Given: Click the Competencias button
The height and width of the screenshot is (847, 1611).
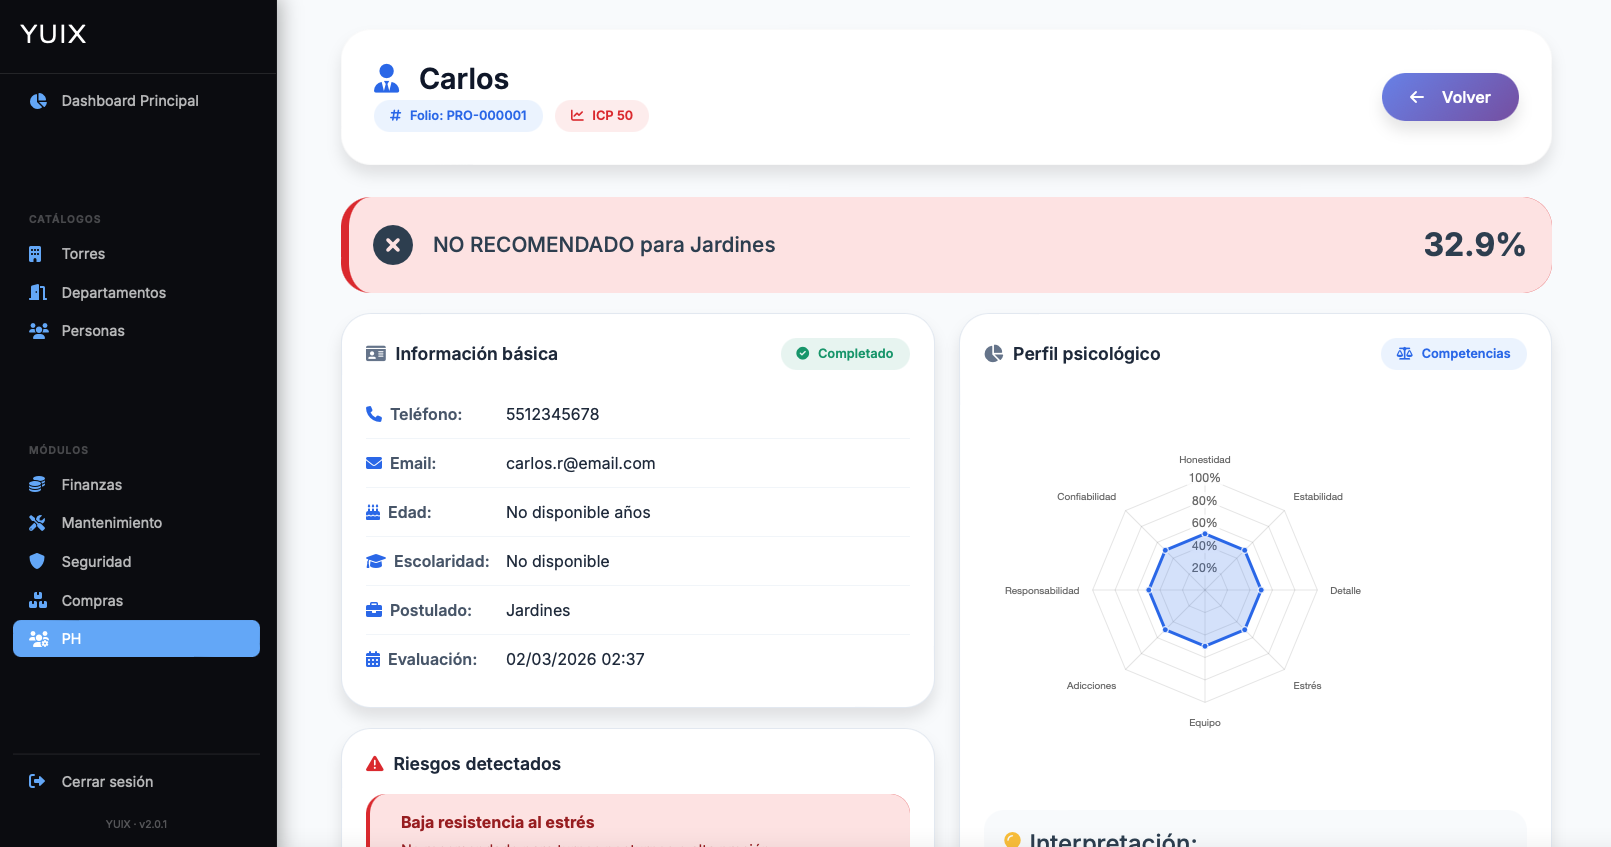Looking at the screenshot, I should 1453,354.
